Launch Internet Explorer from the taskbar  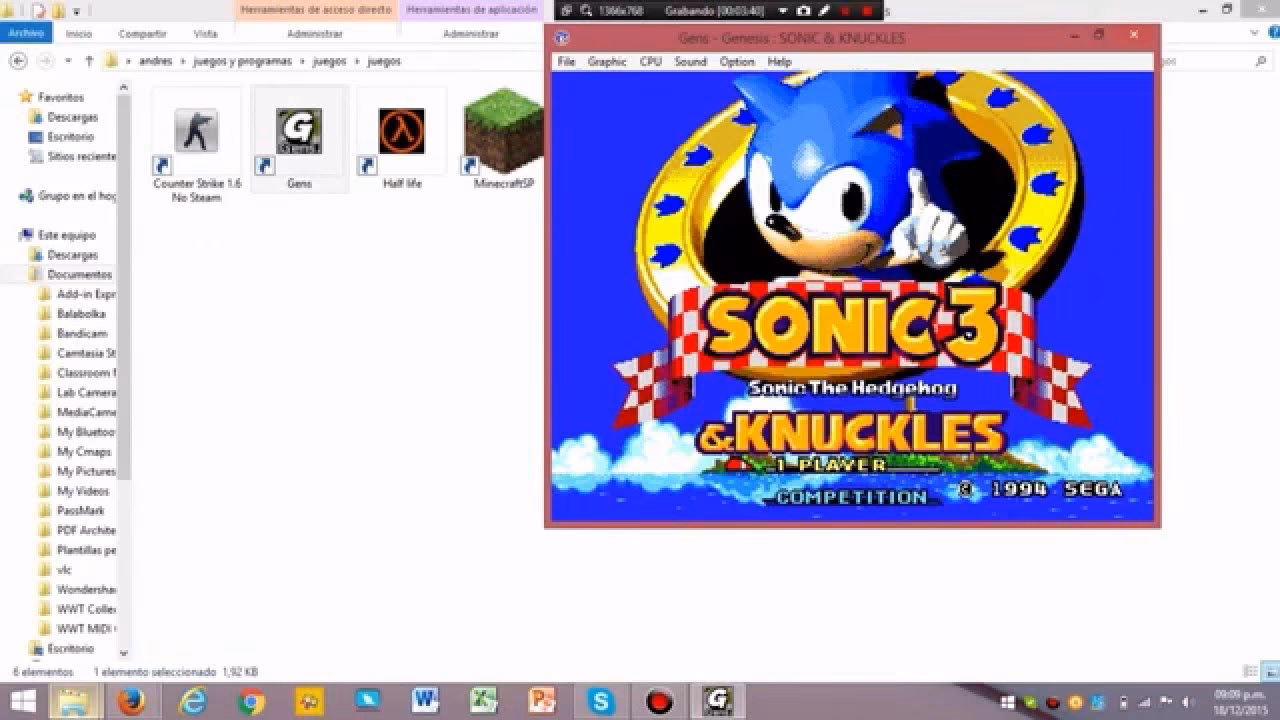(191, 702)
